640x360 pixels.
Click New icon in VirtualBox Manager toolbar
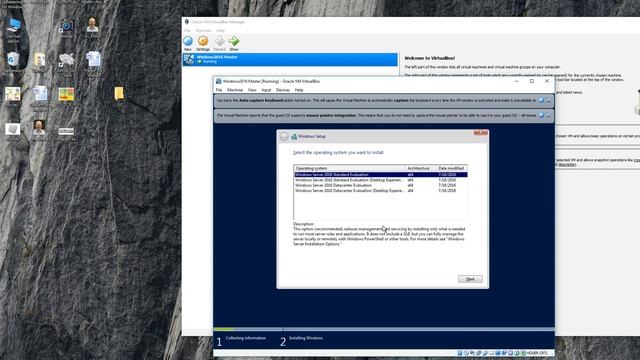click(188, 41)
